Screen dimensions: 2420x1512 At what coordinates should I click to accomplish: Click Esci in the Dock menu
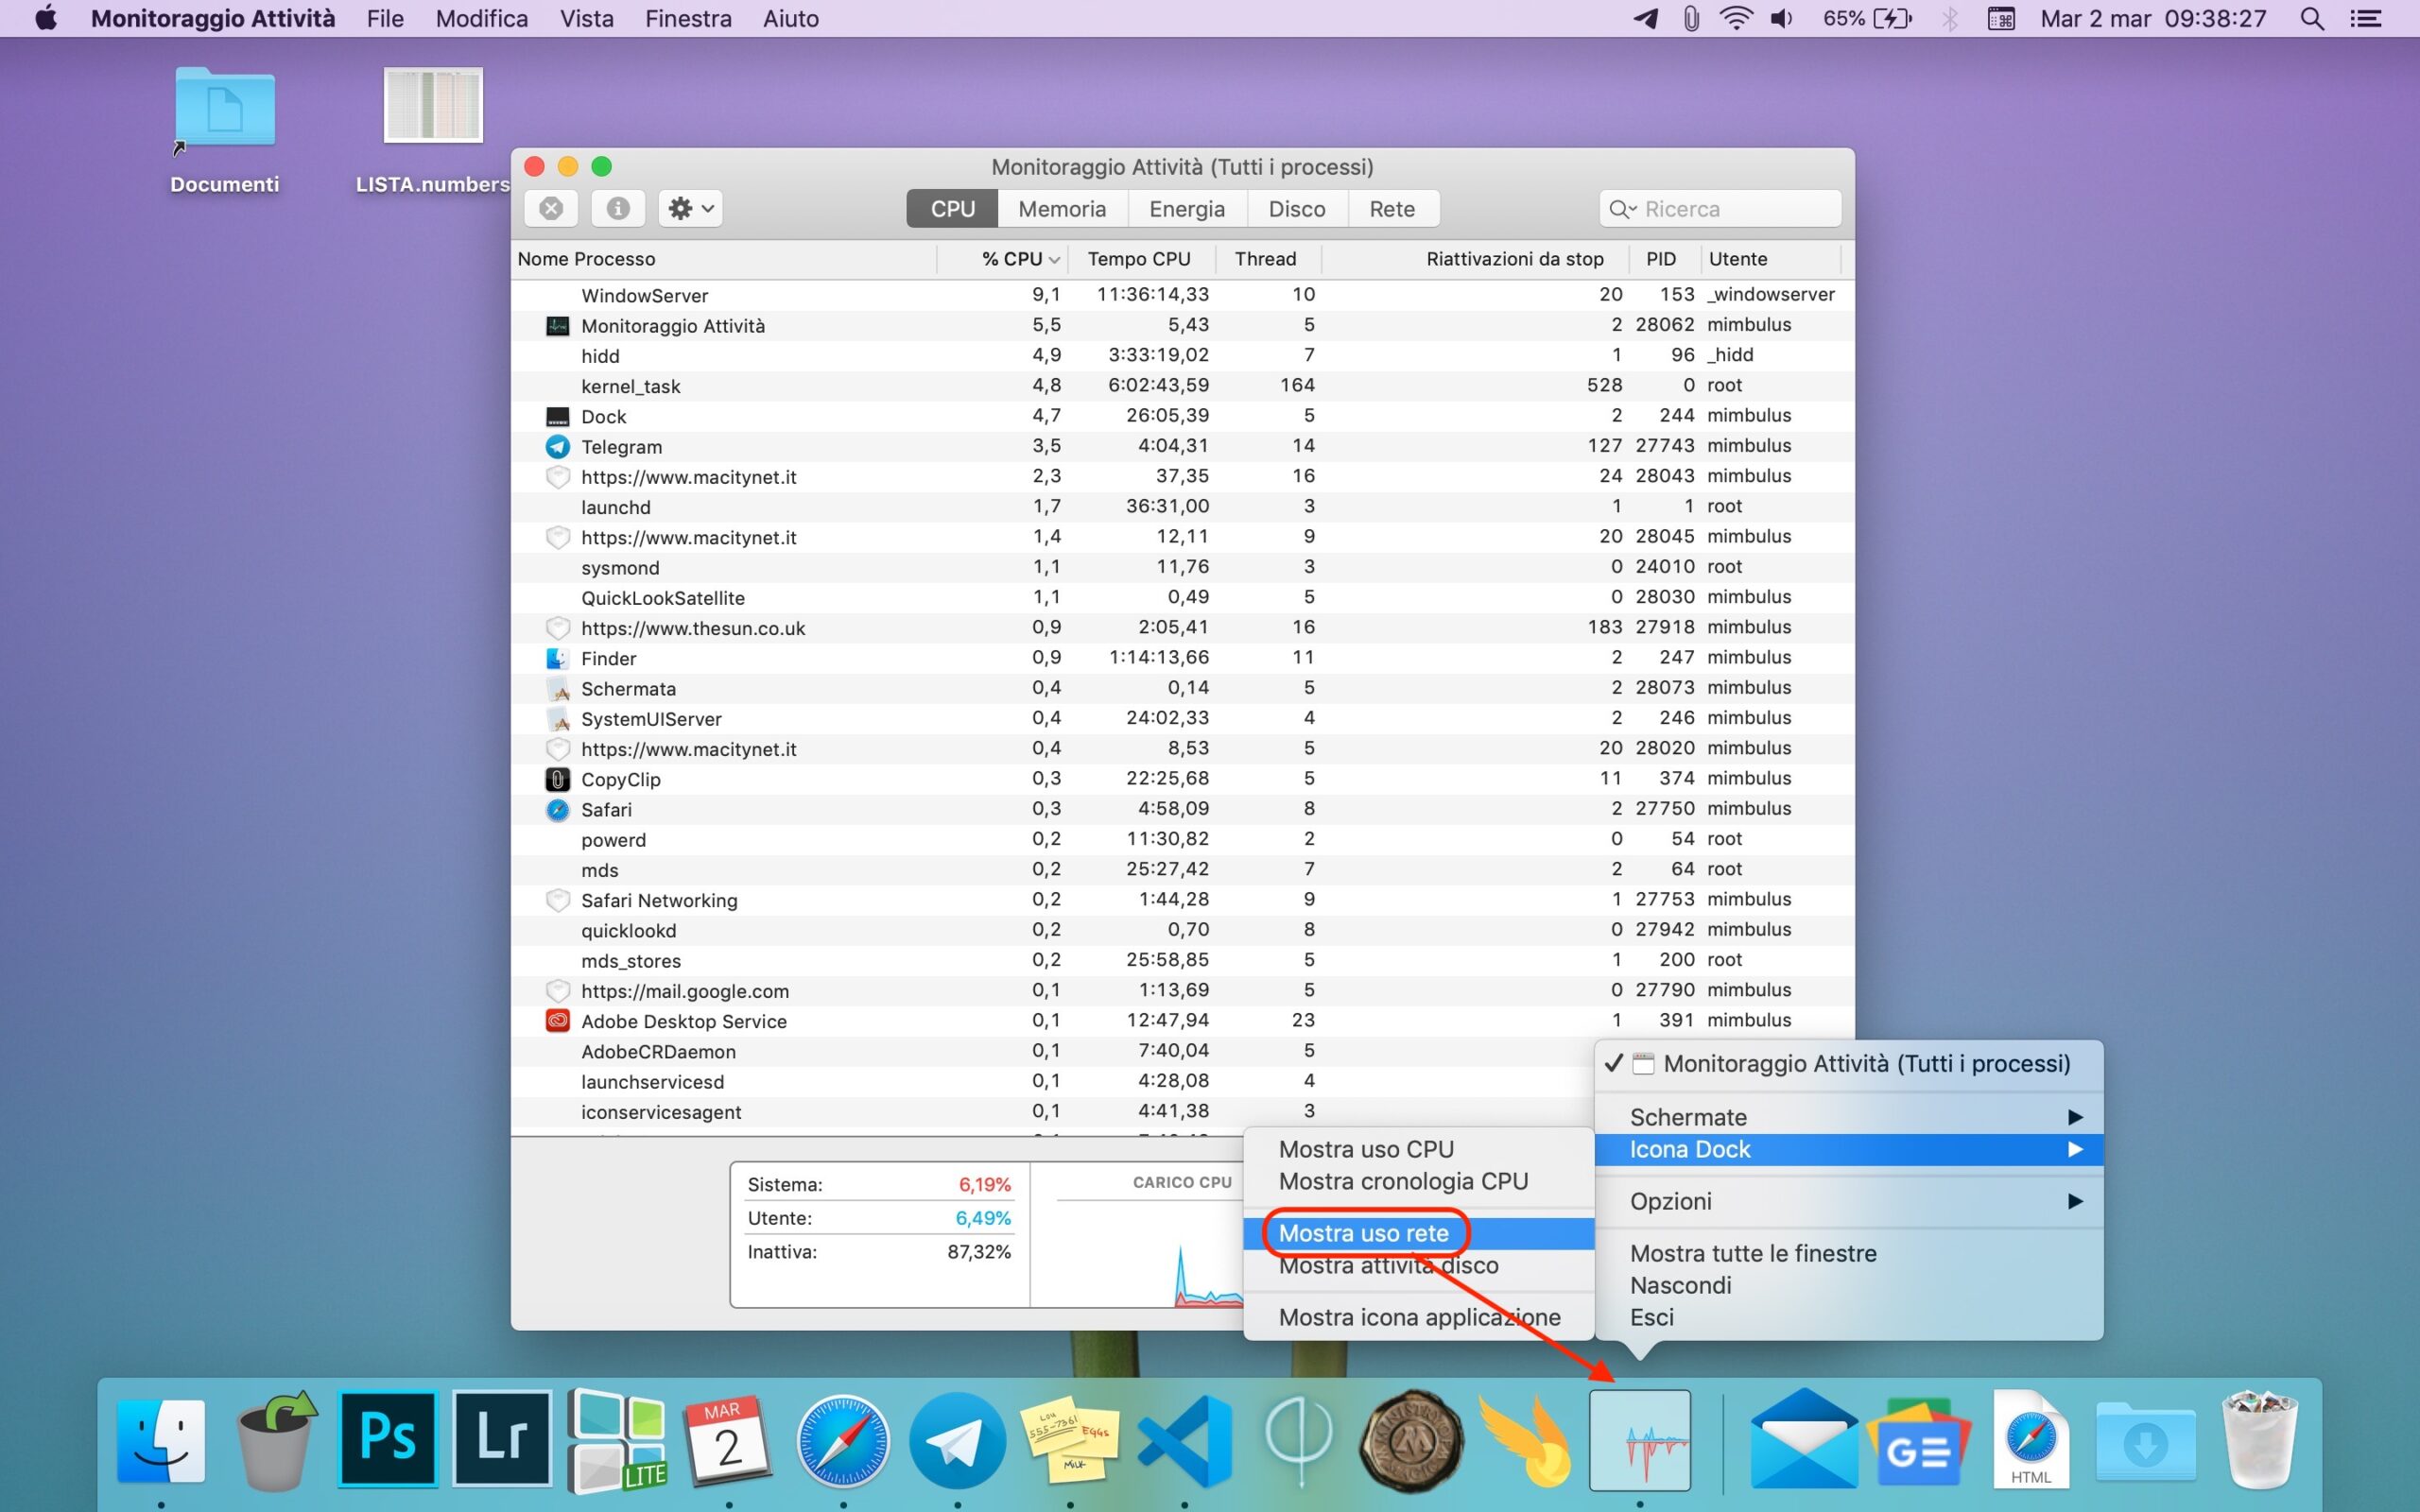tap(1652, 1317)
